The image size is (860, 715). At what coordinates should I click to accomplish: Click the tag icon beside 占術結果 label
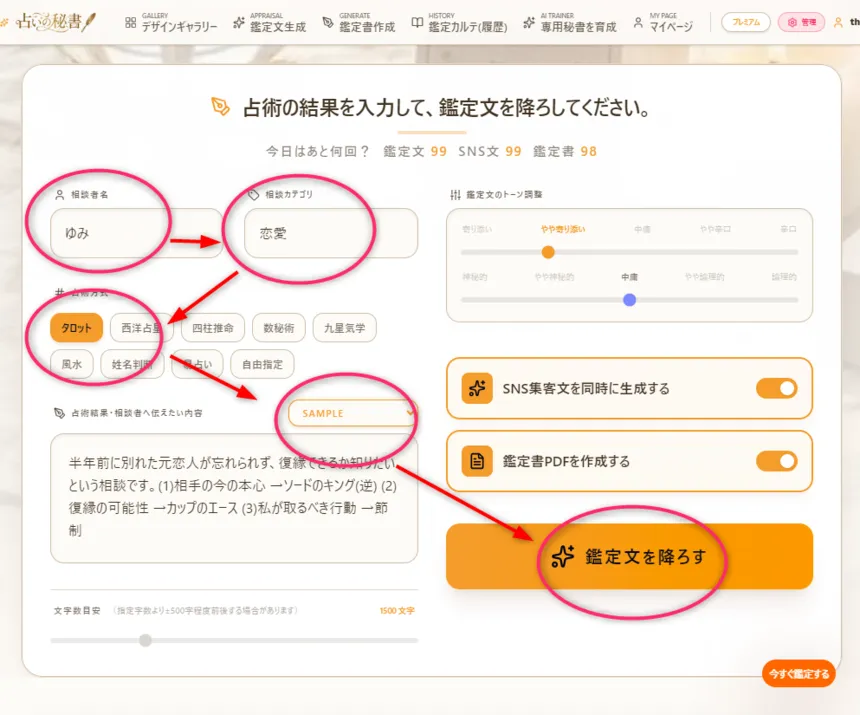(x=59, y=413)
